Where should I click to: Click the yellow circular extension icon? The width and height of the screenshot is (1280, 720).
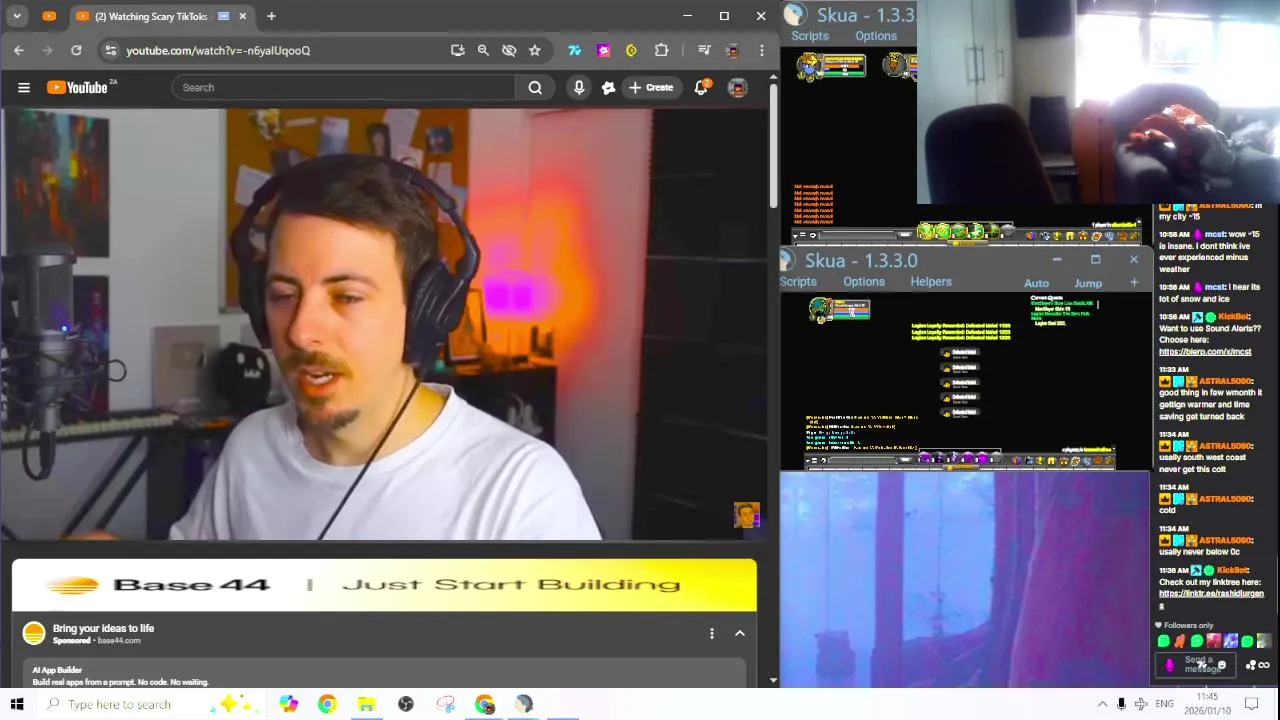[x=631, y=50]
